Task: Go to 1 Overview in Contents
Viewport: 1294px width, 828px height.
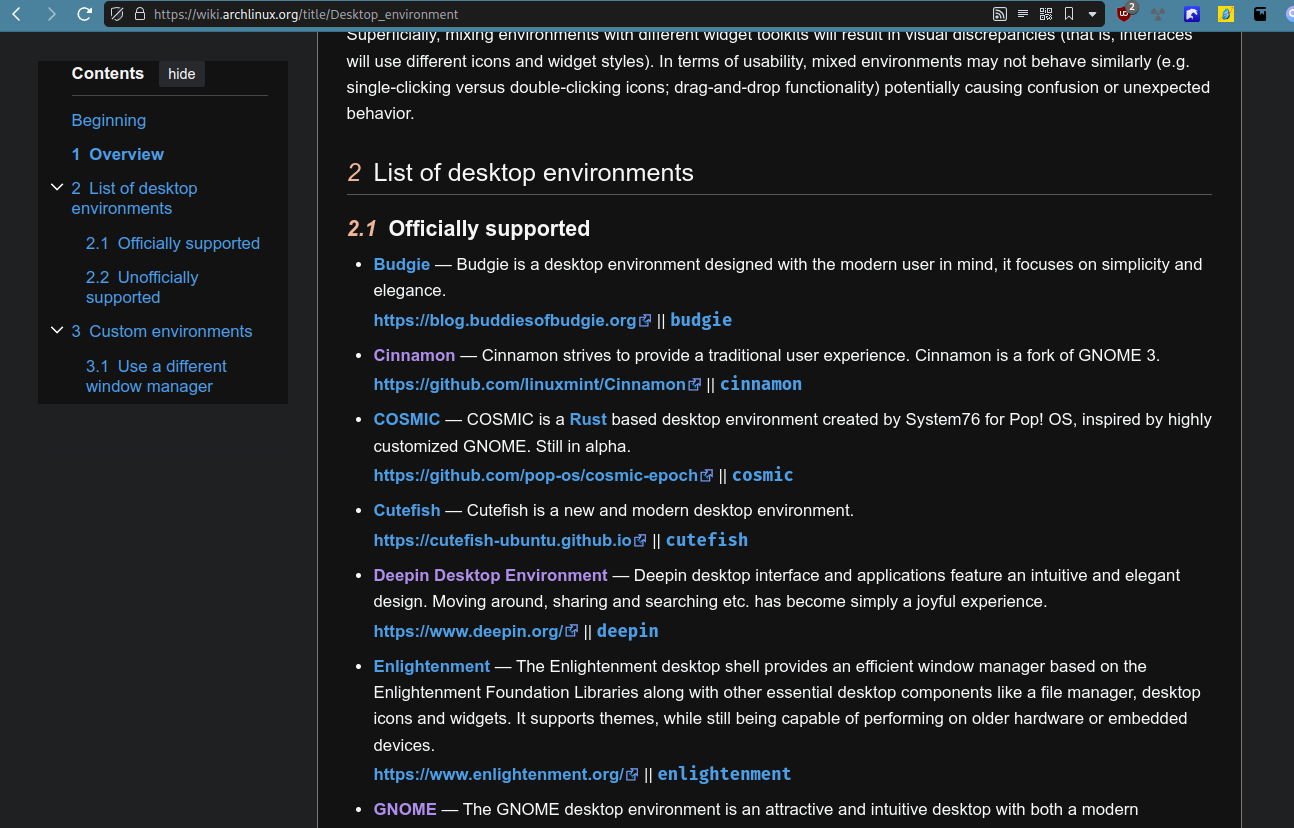Action: (117, 154)
